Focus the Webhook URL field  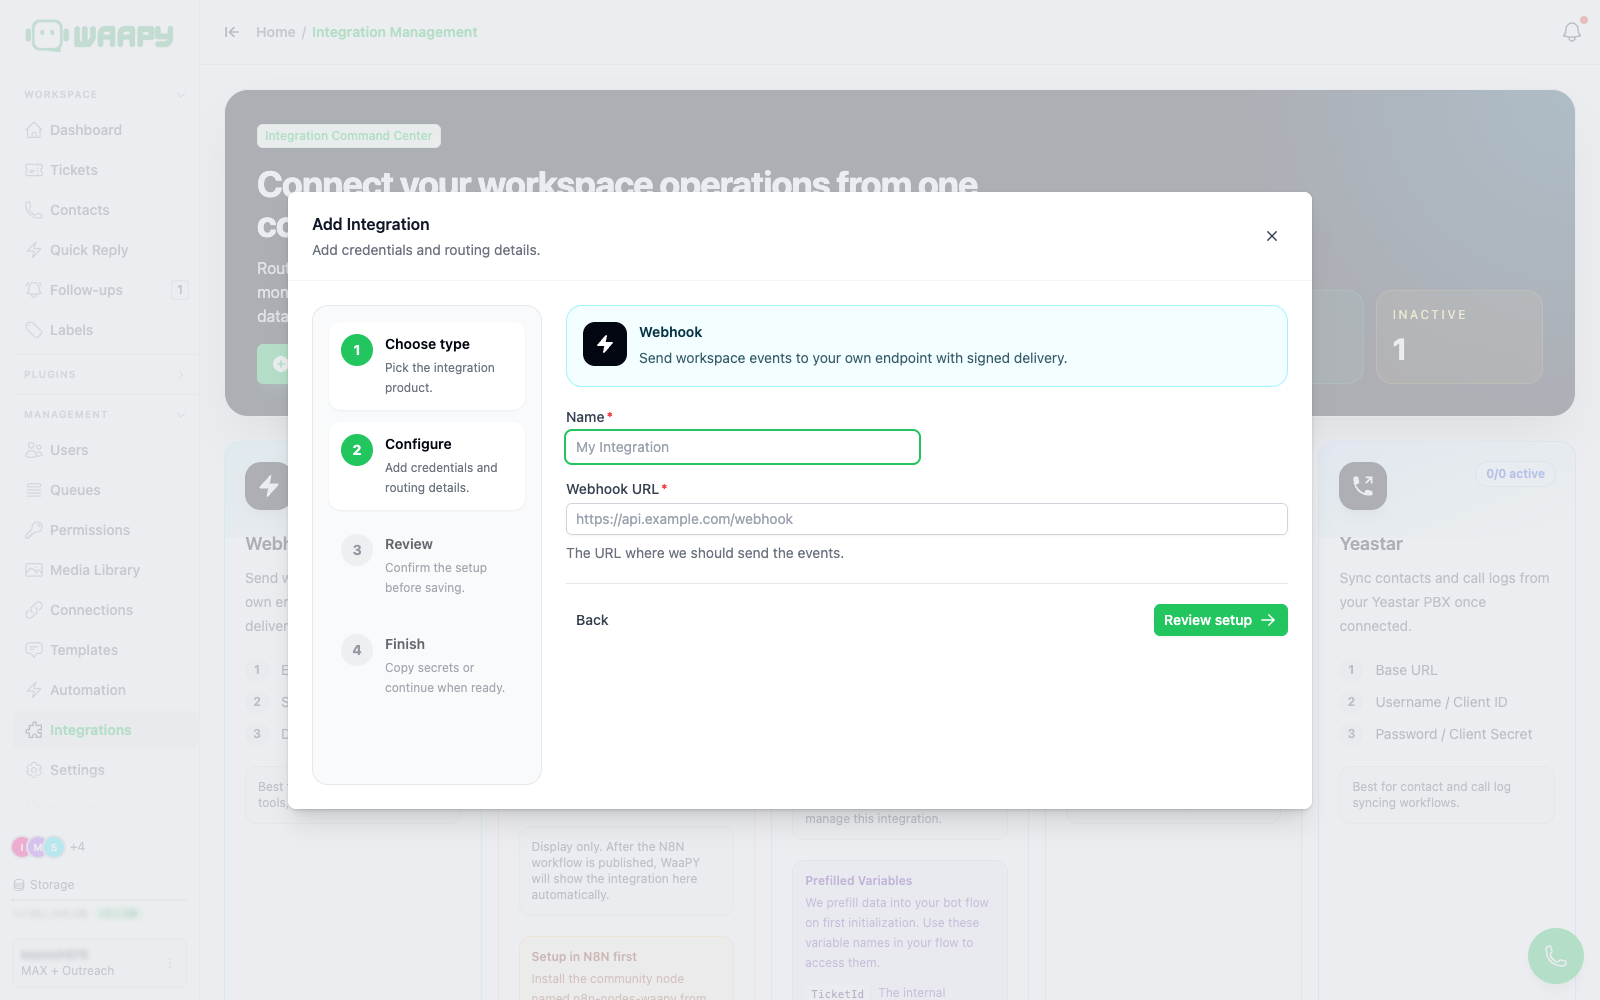click(x=926, y=519)
